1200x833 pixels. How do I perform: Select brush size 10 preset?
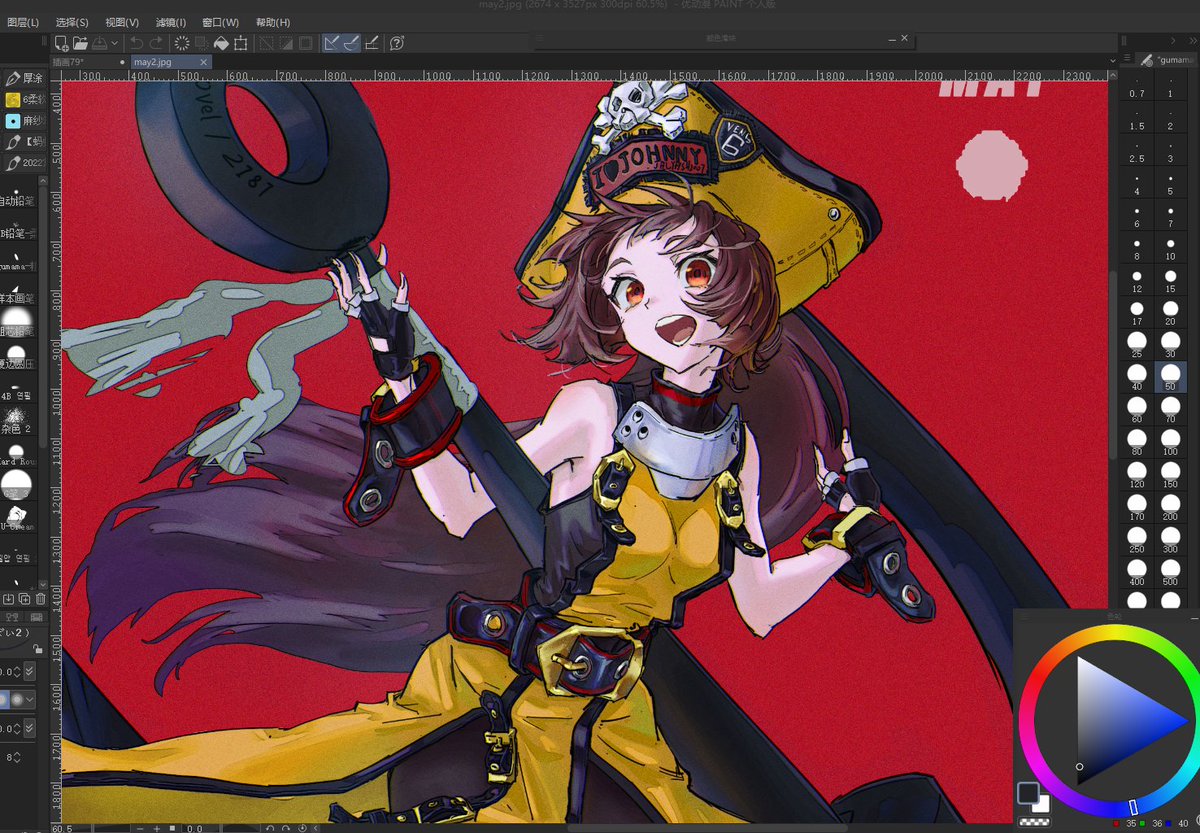(1170, 250)
